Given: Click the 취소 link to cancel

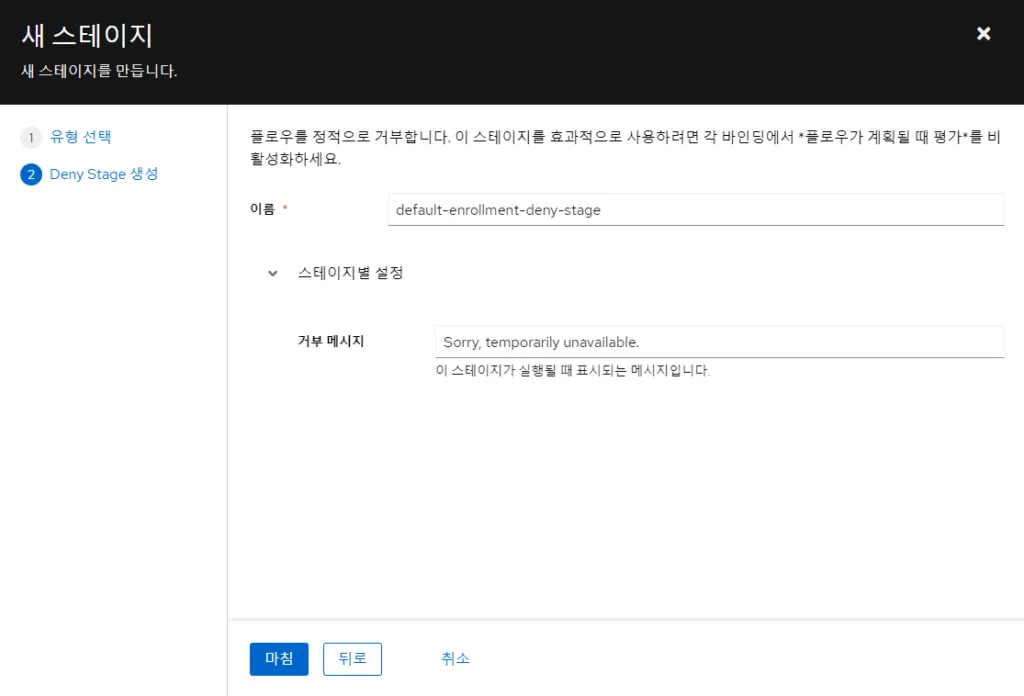Looking at the screenshot, I should click(x=455, y=658).
